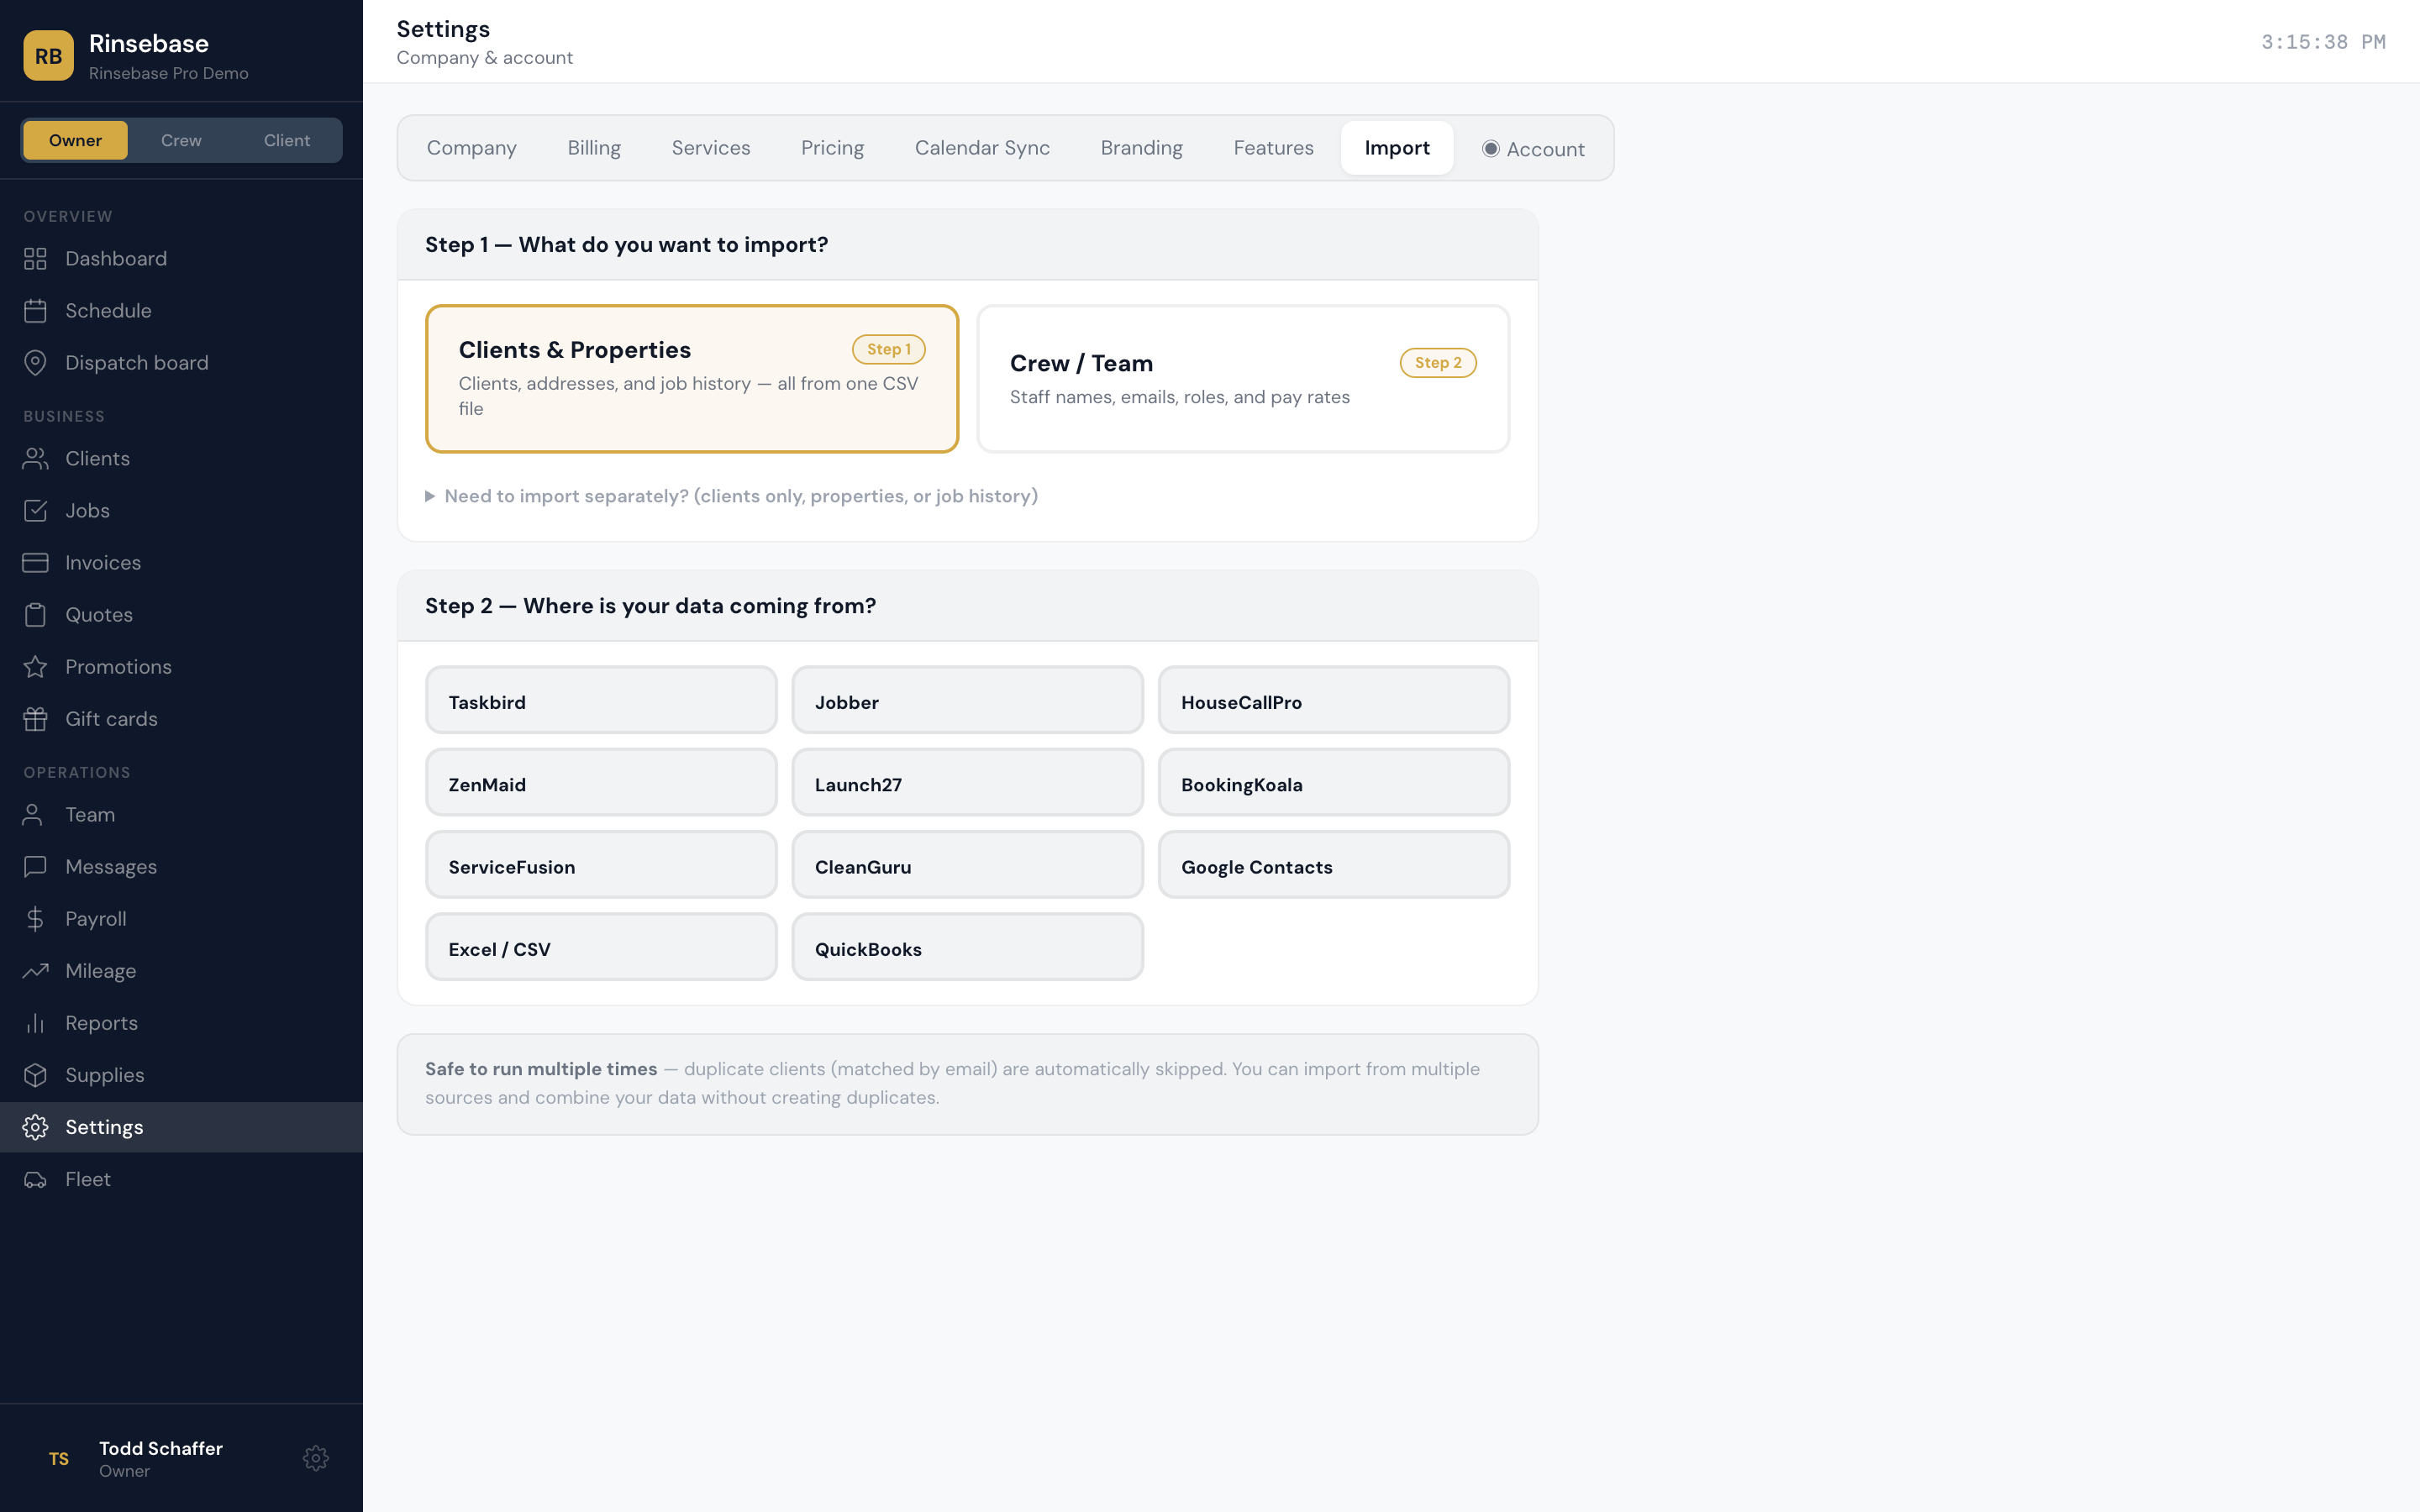This screenshot has width=2420, height=1512.
Task: Click the Step 2 badge on Crew card
Action: 1438,363
